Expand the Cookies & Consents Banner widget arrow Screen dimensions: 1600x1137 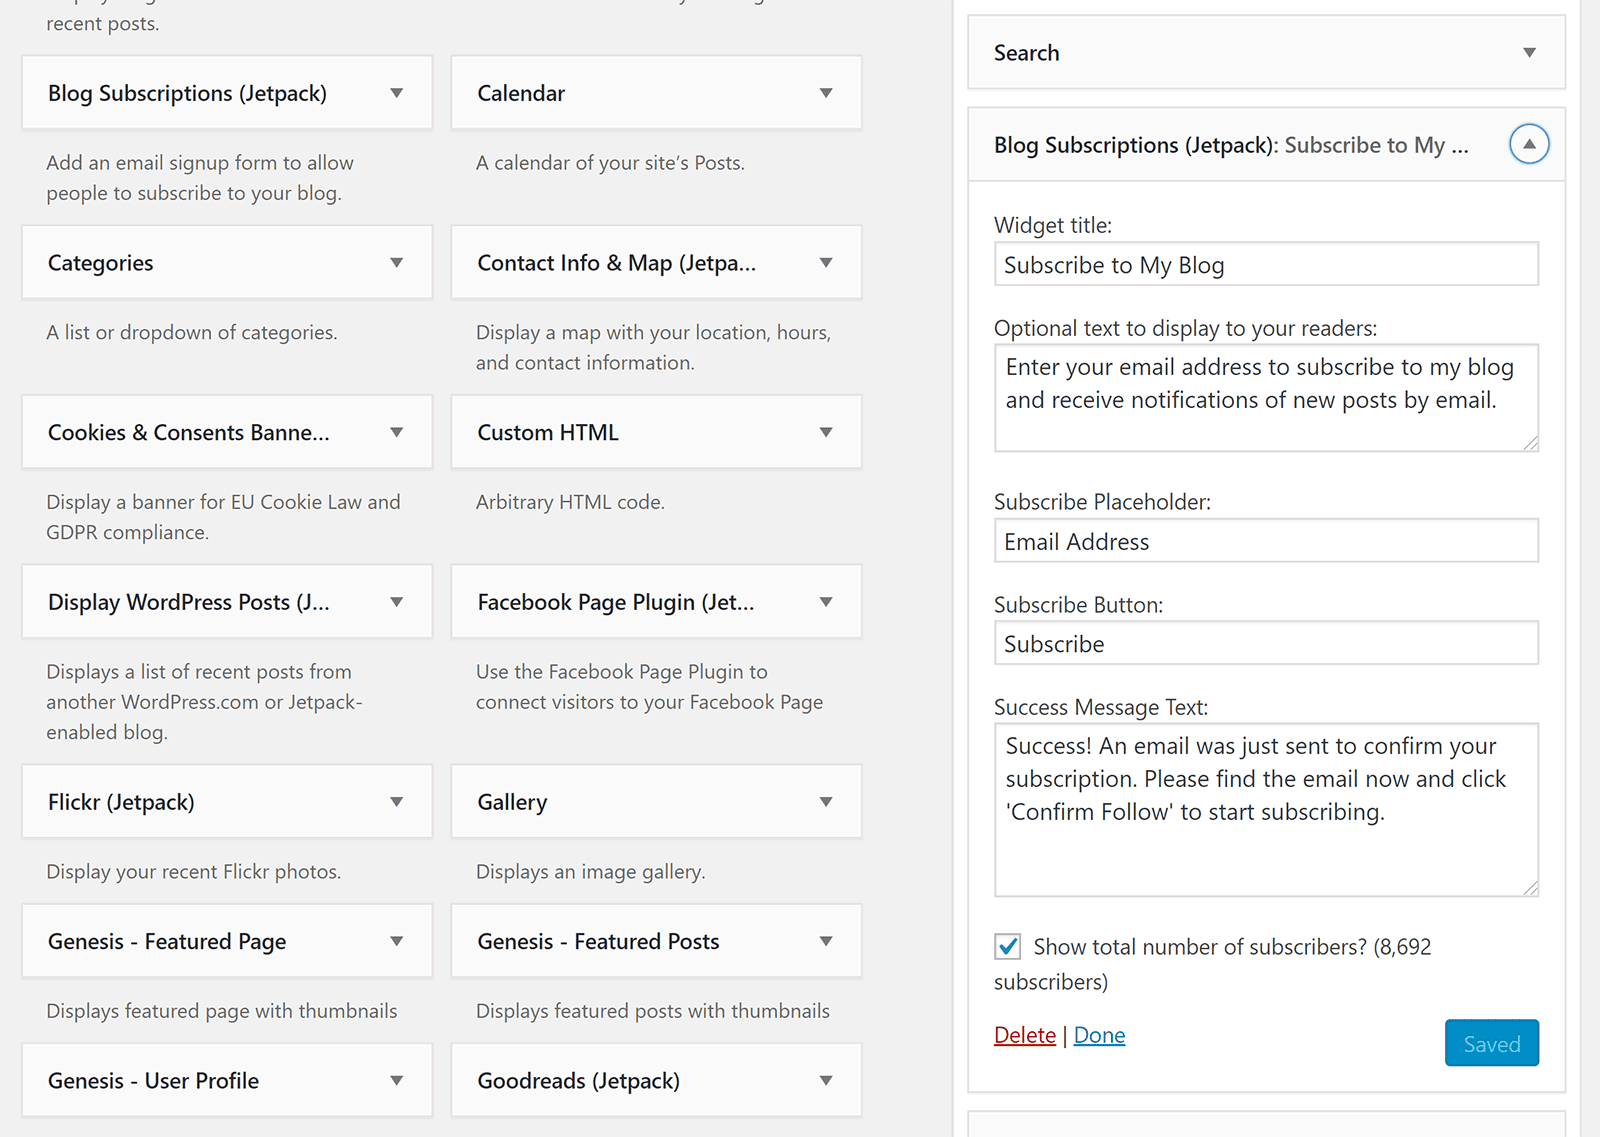coord(396,432)
